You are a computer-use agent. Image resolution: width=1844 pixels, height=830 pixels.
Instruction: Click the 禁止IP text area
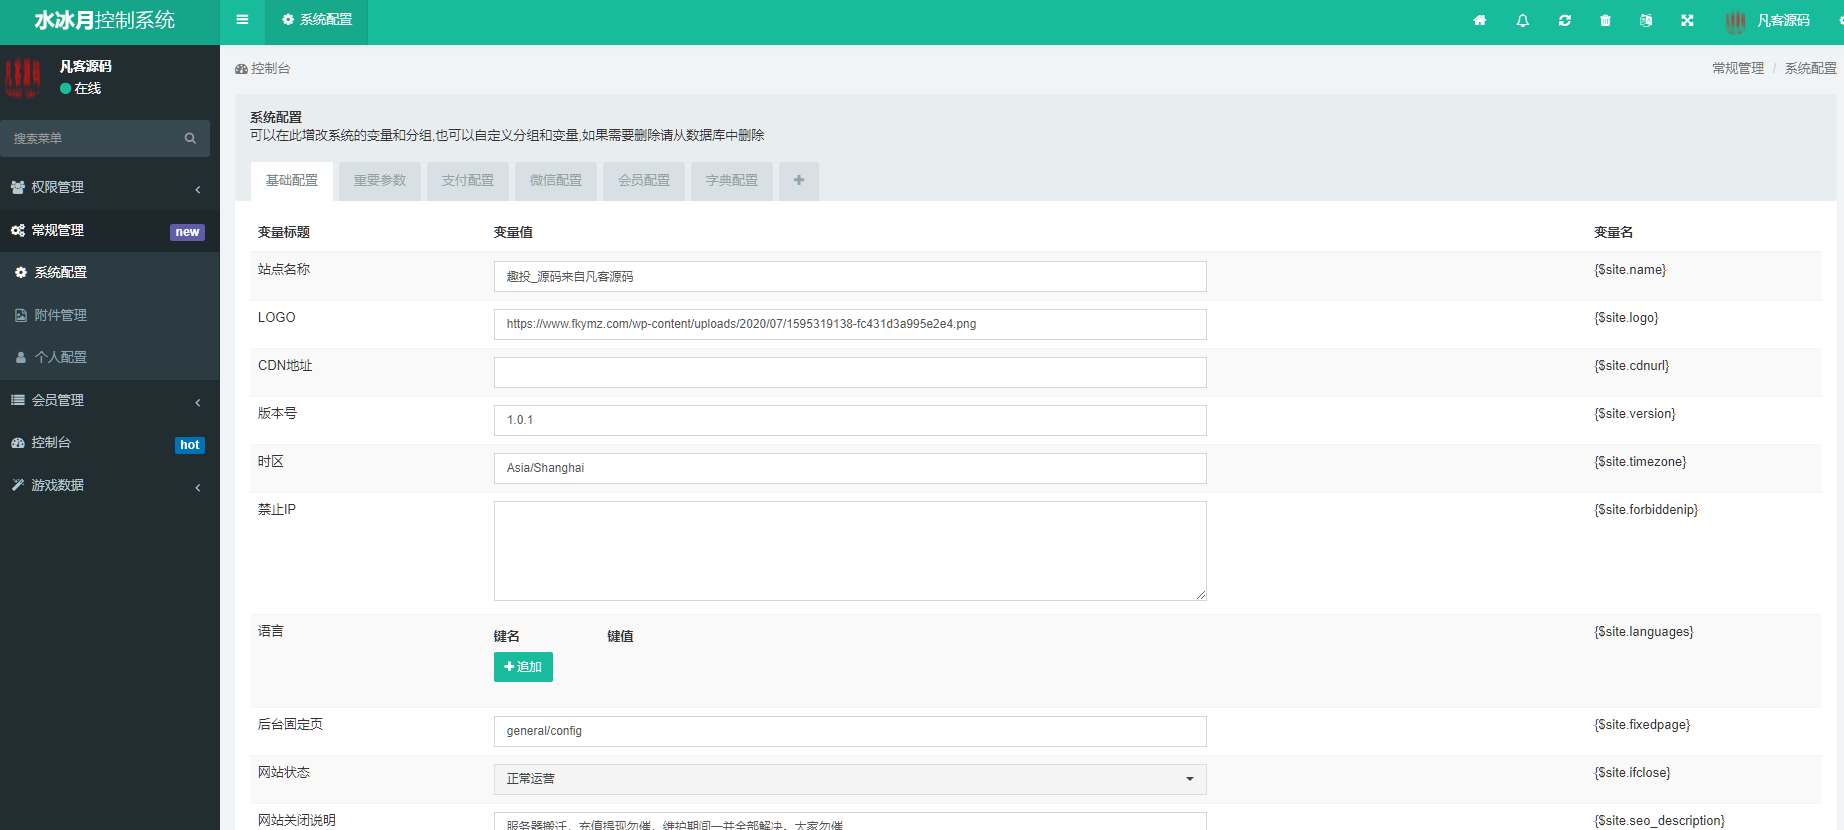point(849,551)
